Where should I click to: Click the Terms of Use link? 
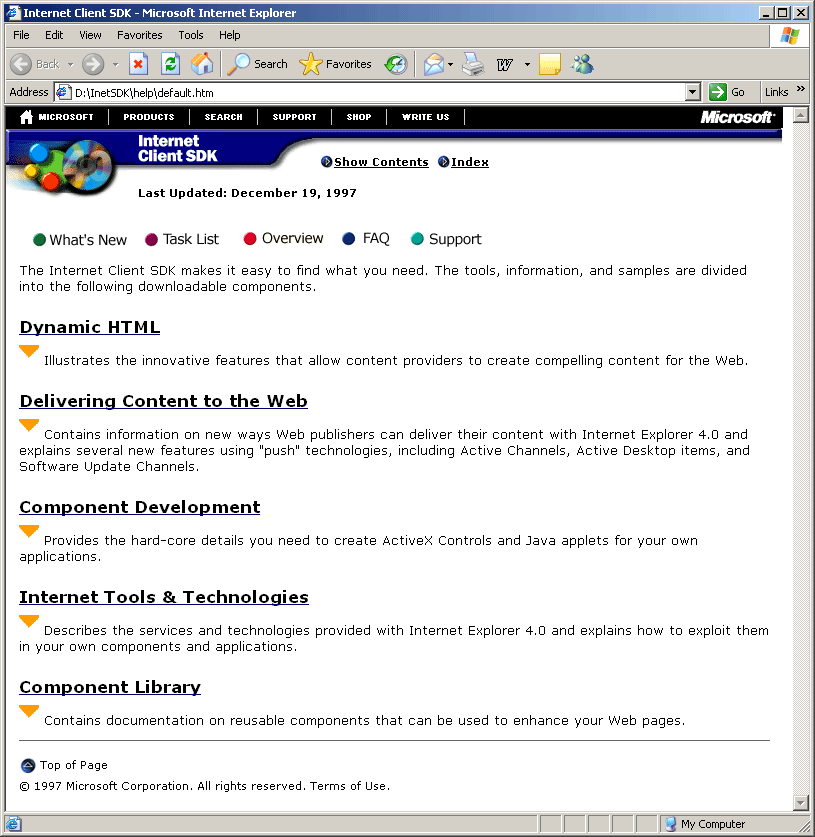[x=349, y=786]
